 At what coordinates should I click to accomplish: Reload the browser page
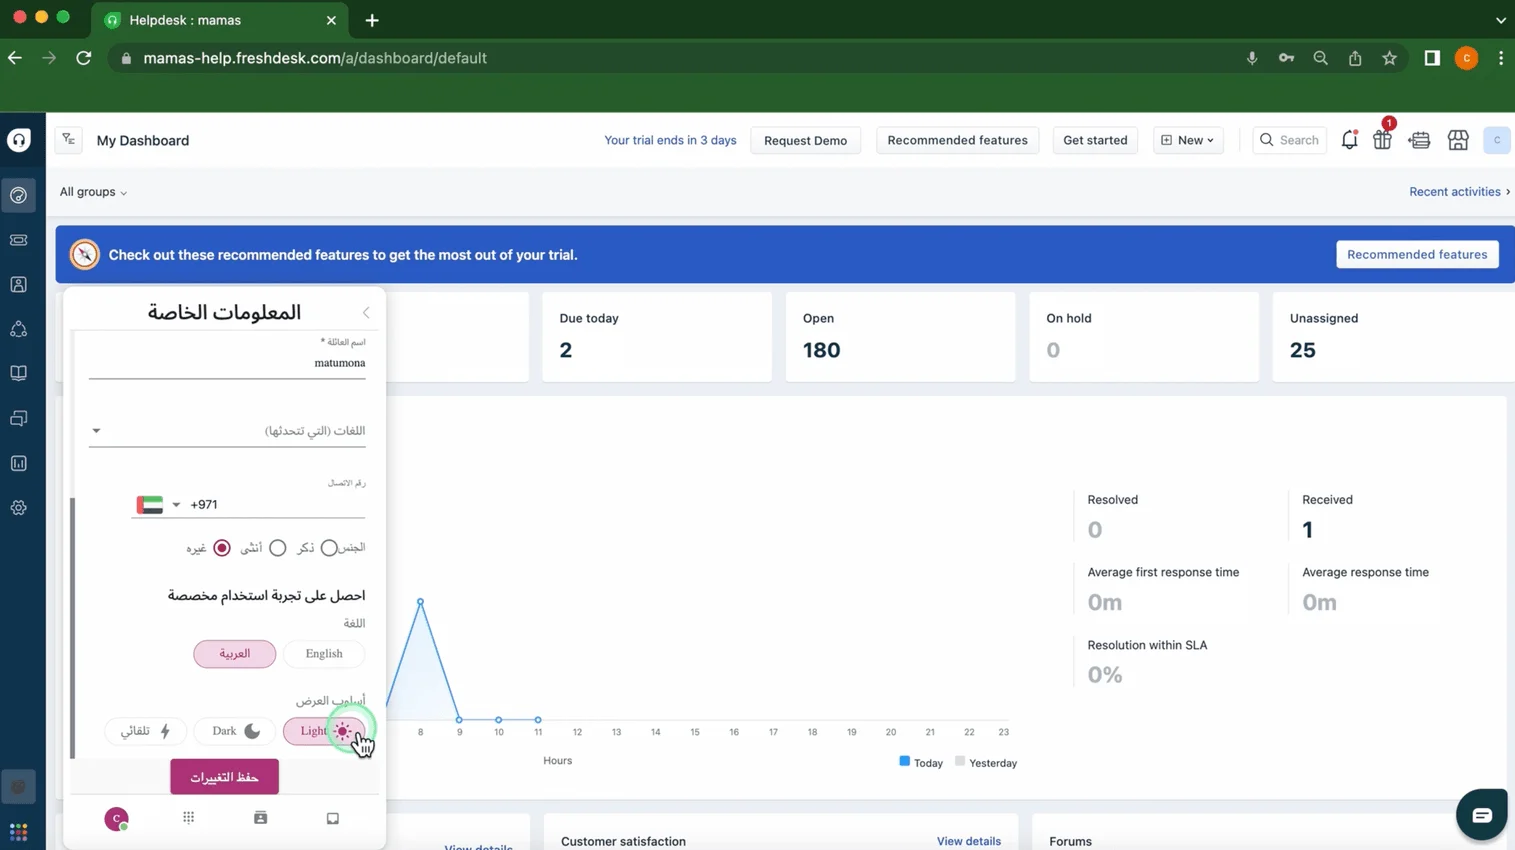click(x=84, y=58)
